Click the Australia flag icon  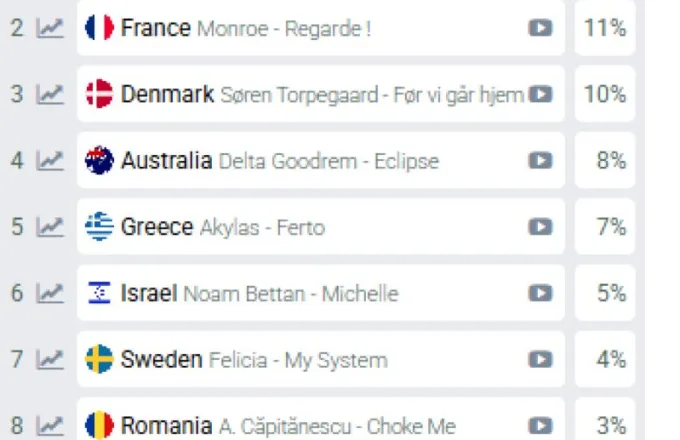(99, 160)
